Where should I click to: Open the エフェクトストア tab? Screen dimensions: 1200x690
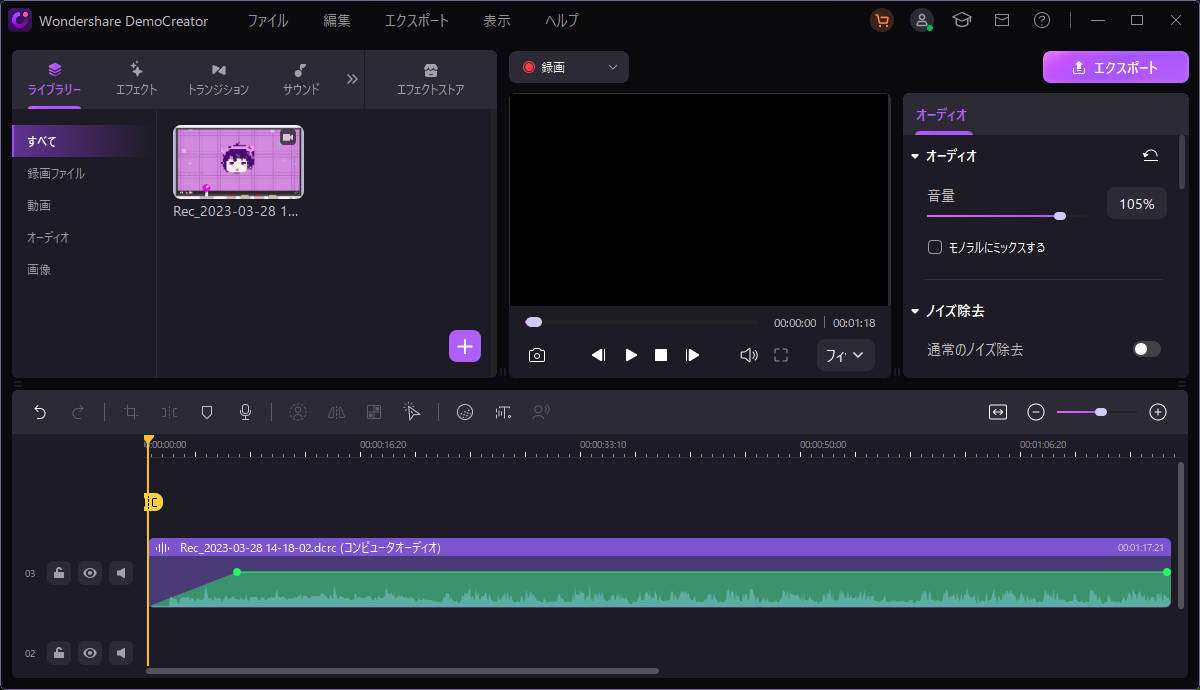pos(430,79)
